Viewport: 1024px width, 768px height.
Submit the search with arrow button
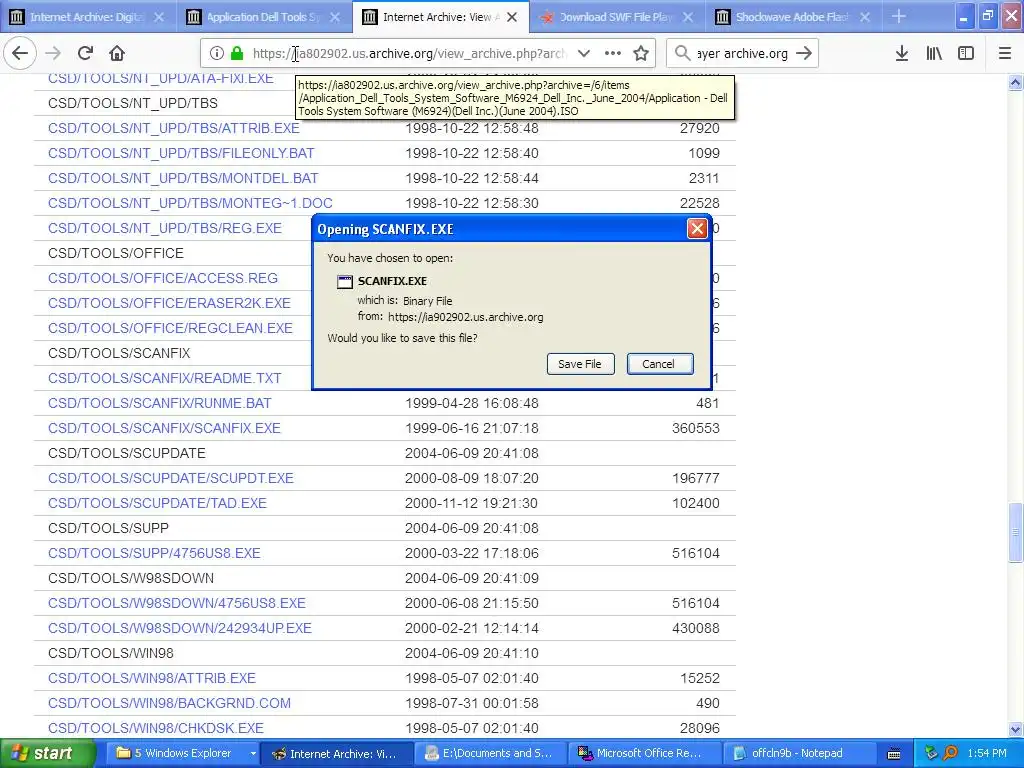point(805,54)
